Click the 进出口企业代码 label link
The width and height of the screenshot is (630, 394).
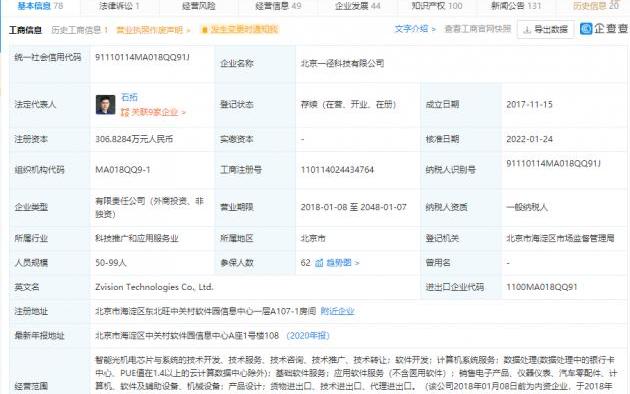click(x=454, y=287)
